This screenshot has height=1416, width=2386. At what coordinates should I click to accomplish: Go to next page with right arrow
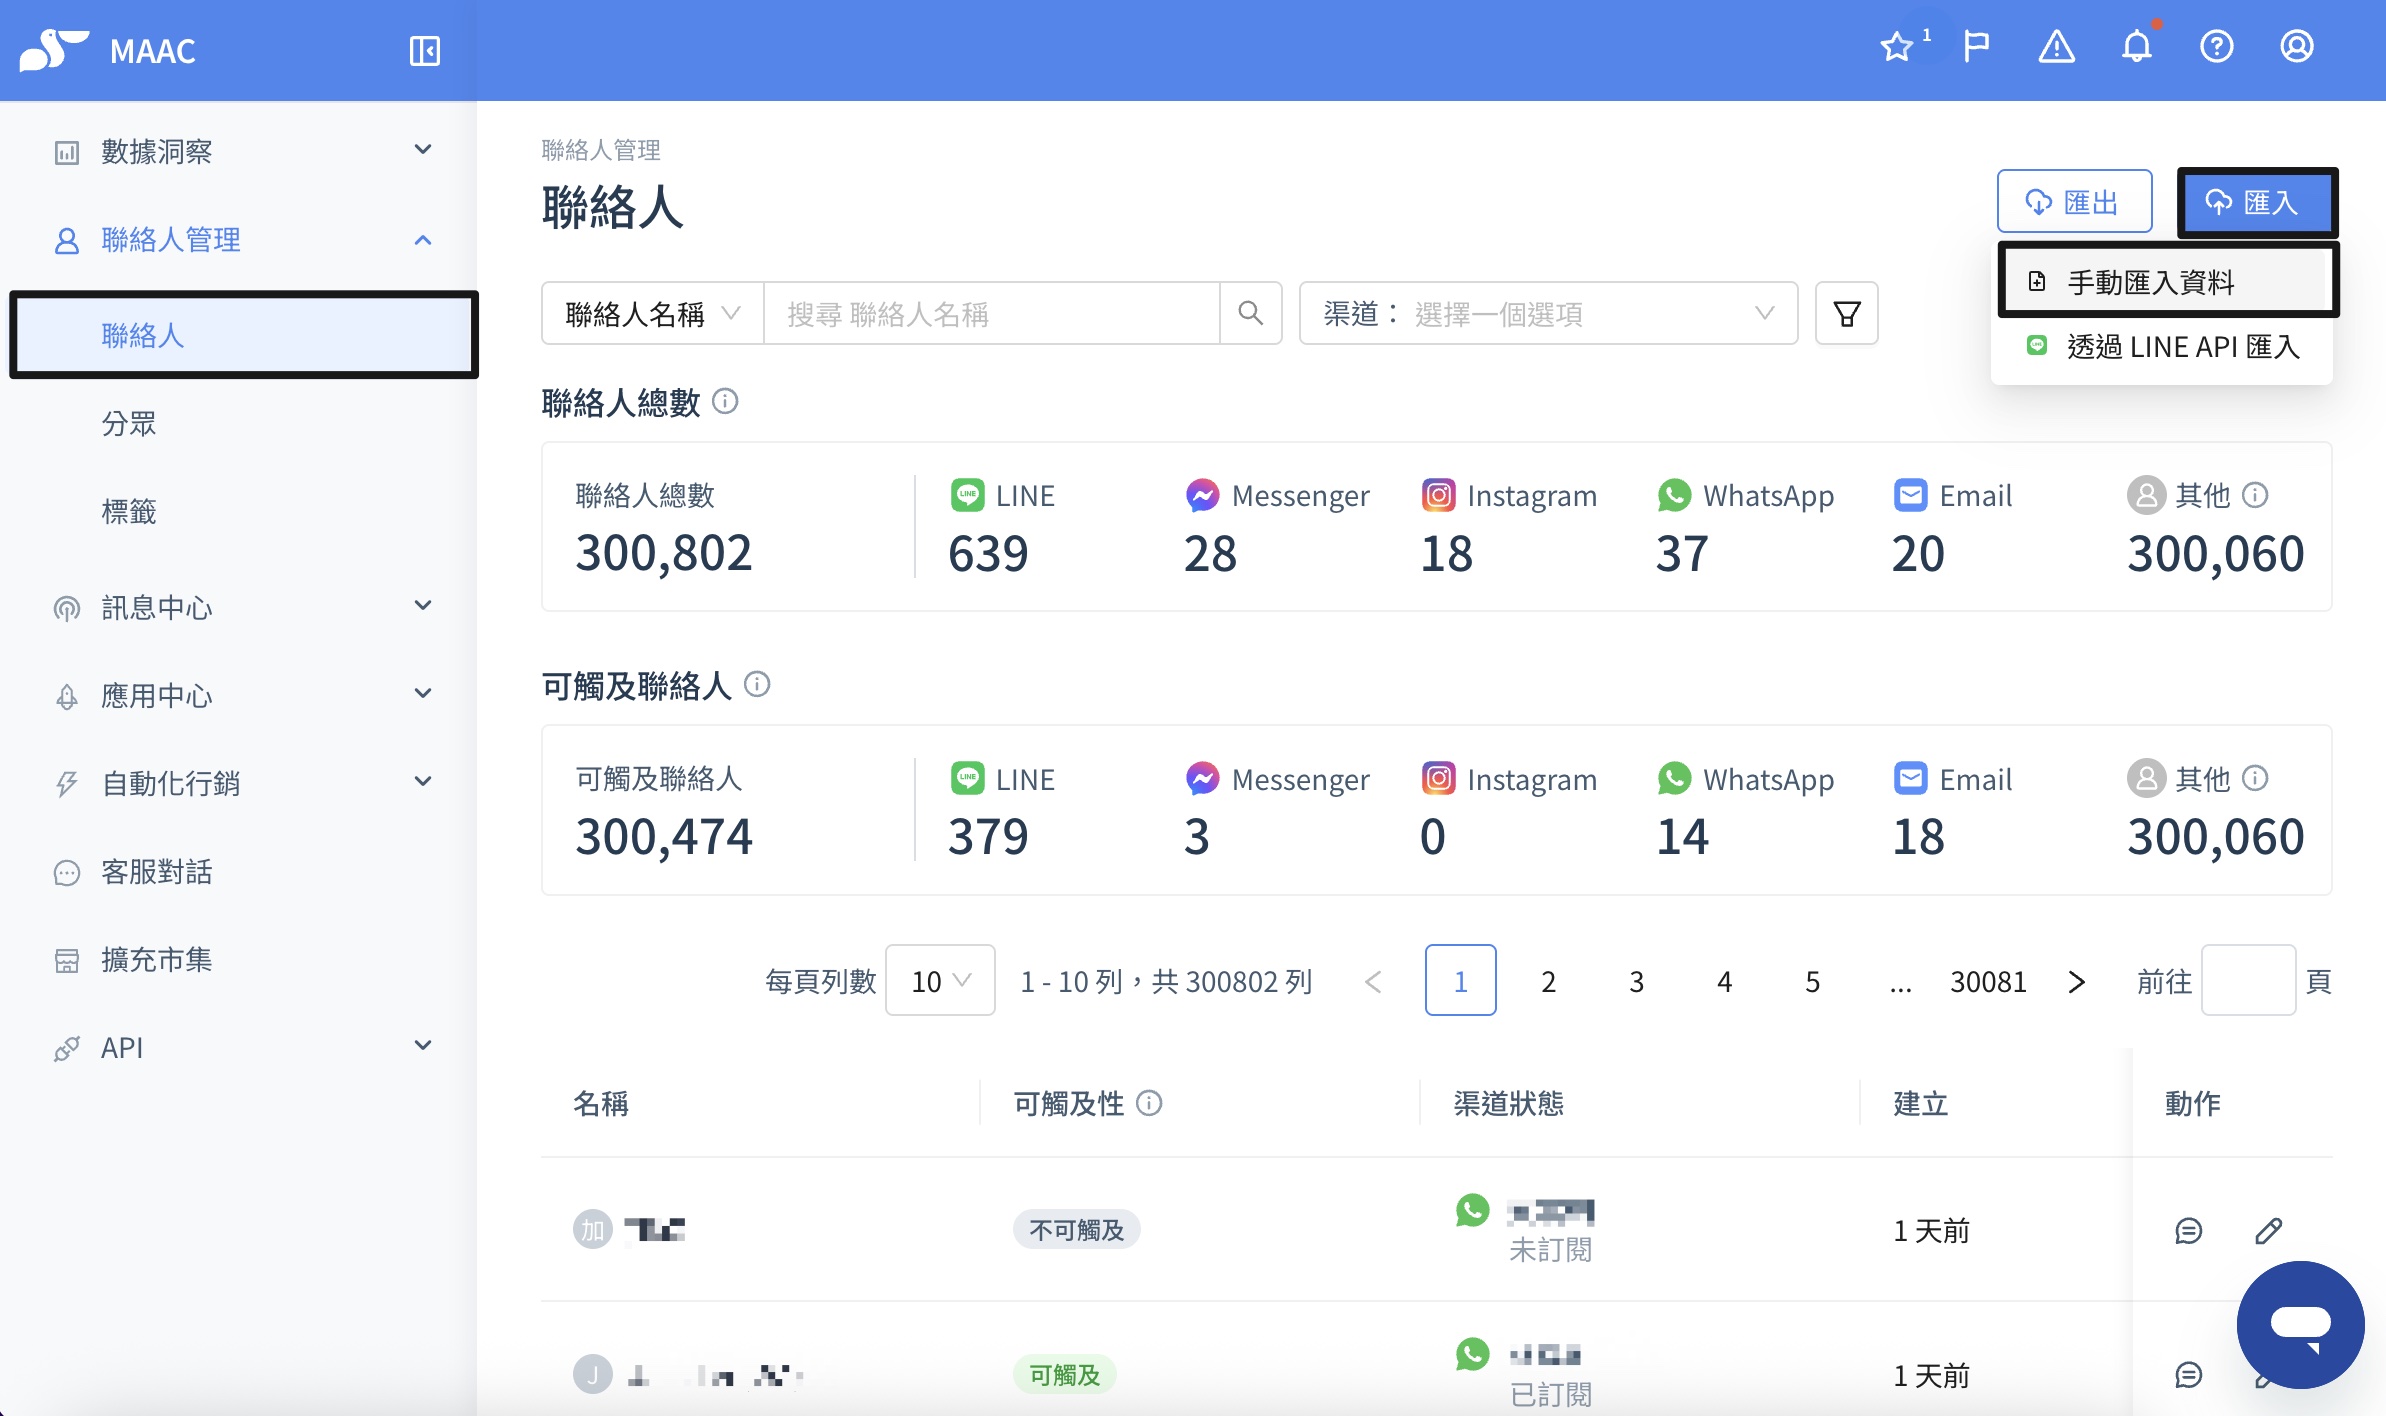pos(2077,980)
